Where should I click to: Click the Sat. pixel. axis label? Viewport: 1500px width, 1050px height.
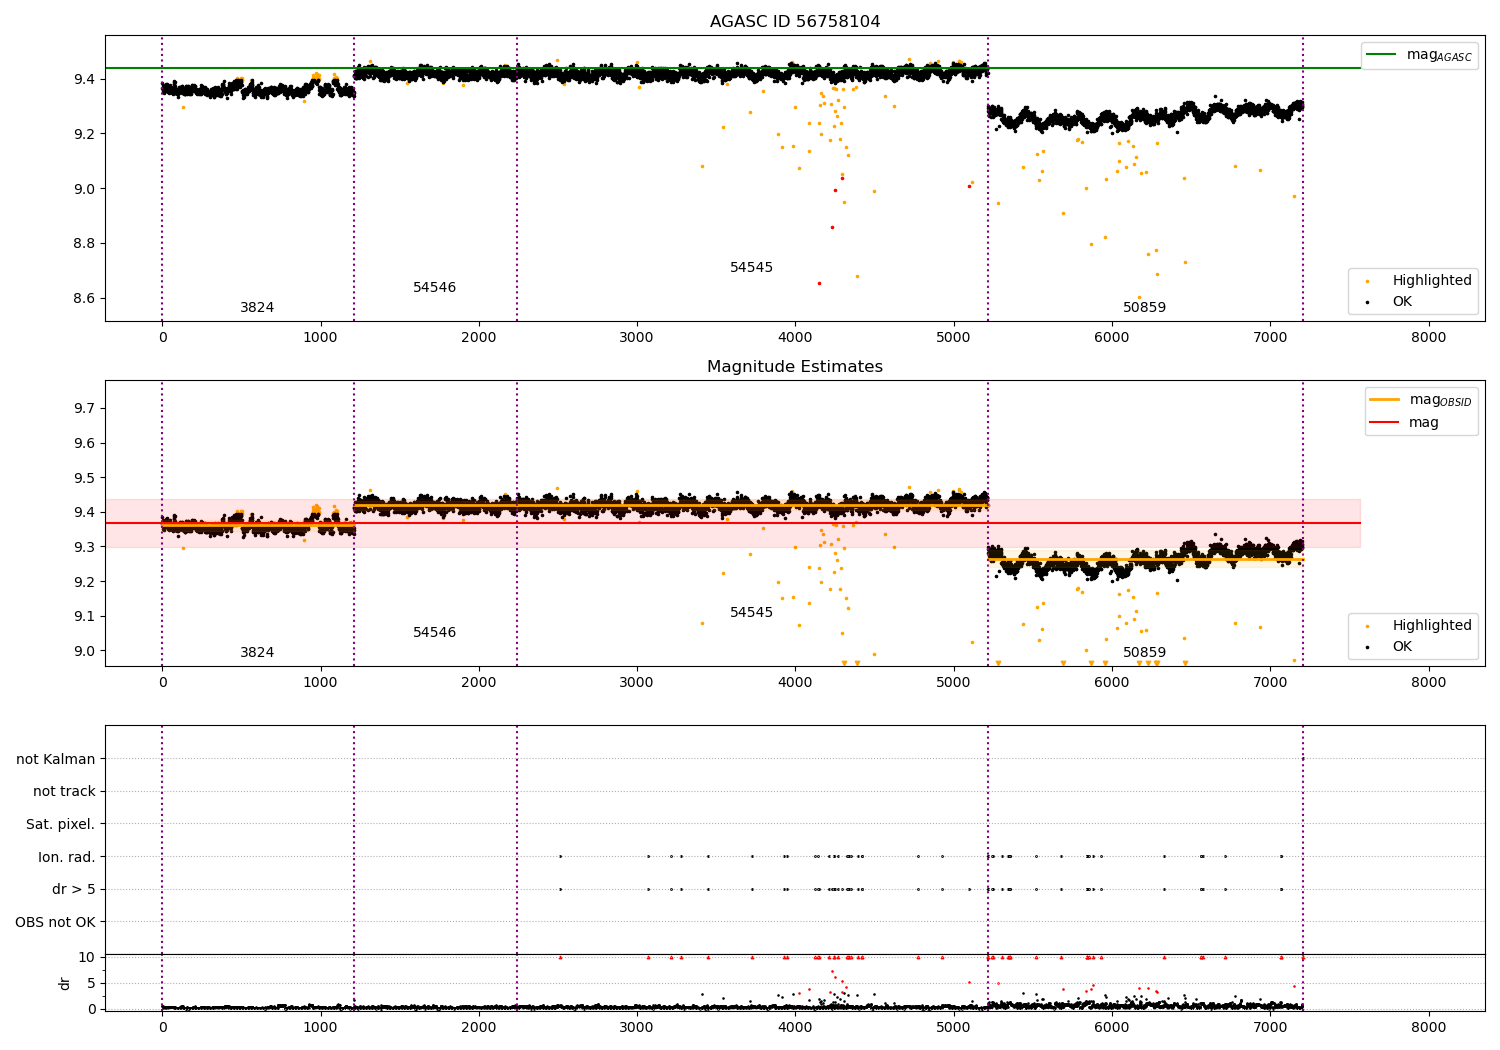point(61,824)
